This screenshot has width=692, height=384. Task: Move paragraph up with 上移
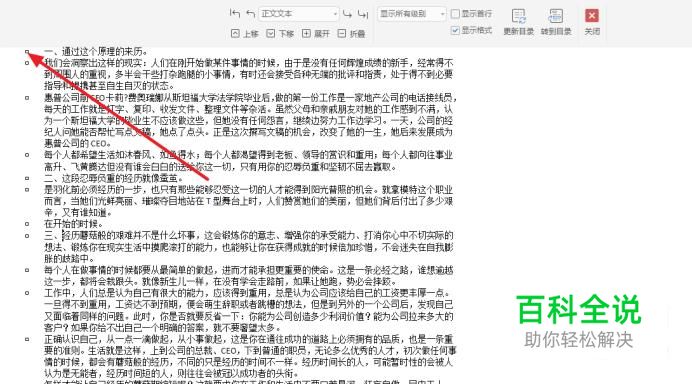pyautogui.click(x=244, y=34)
